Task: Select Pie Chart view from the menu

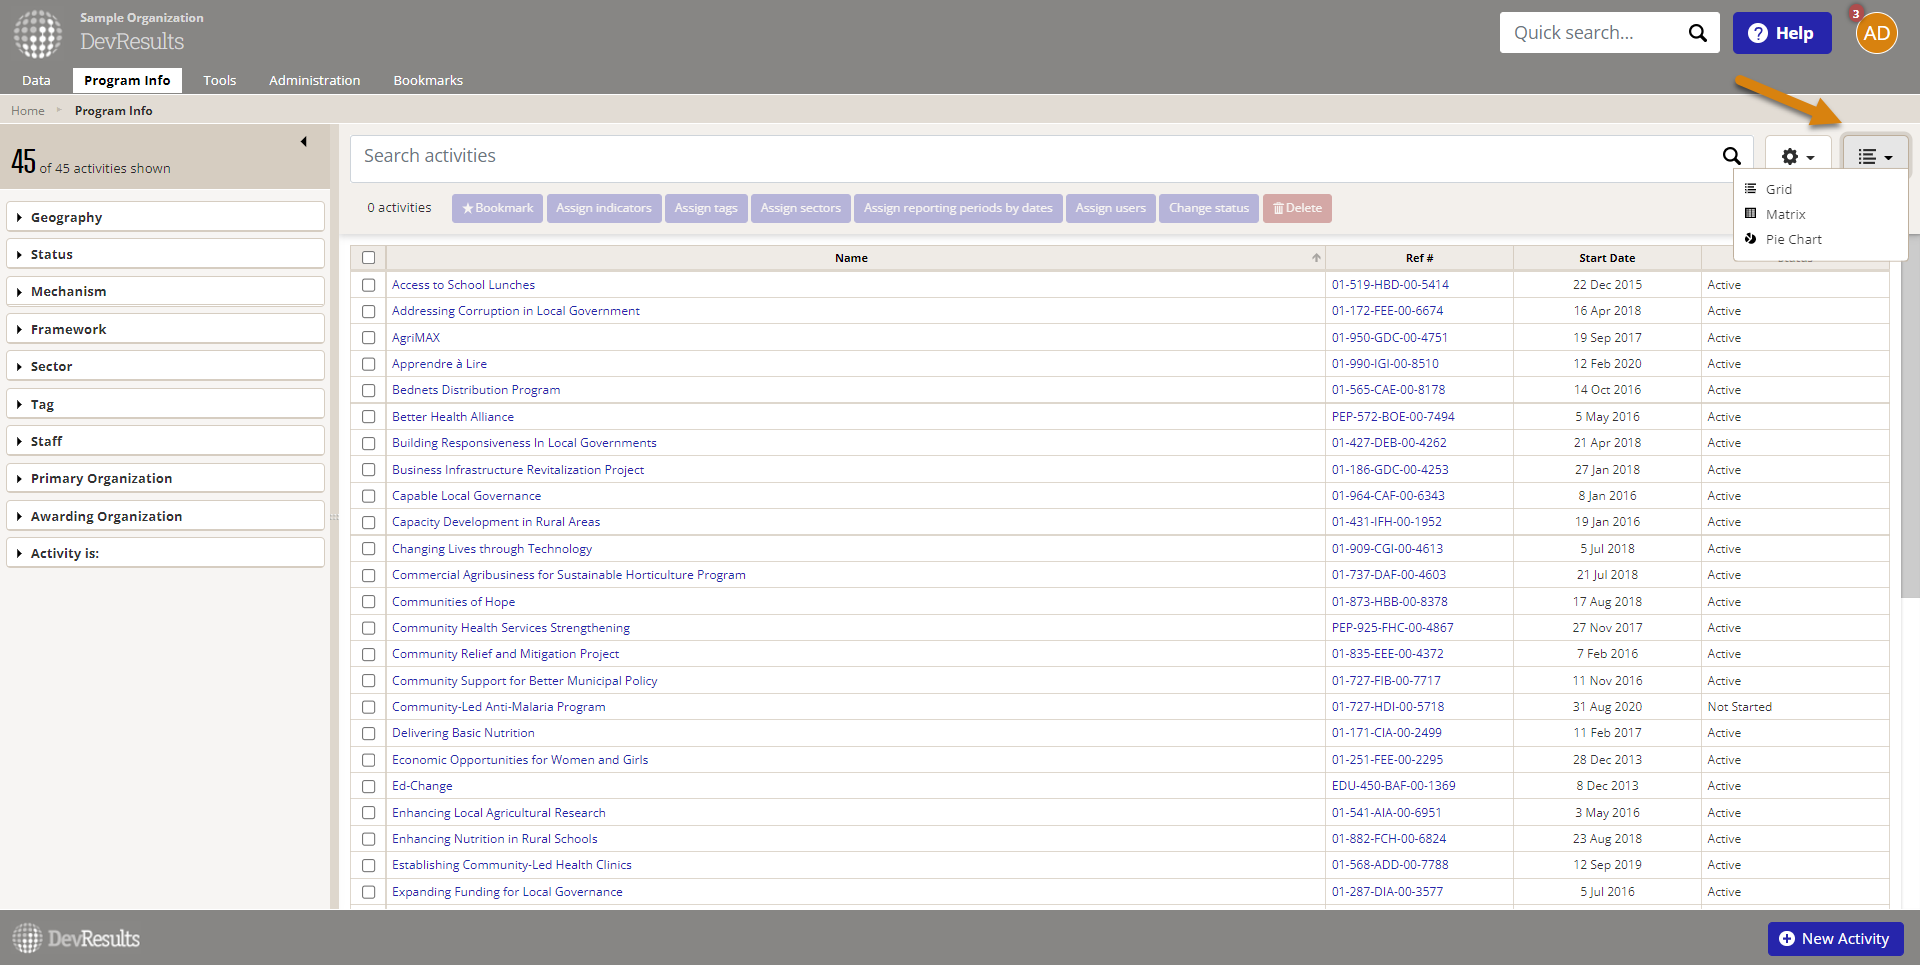Action: [x=1793, y=239]
